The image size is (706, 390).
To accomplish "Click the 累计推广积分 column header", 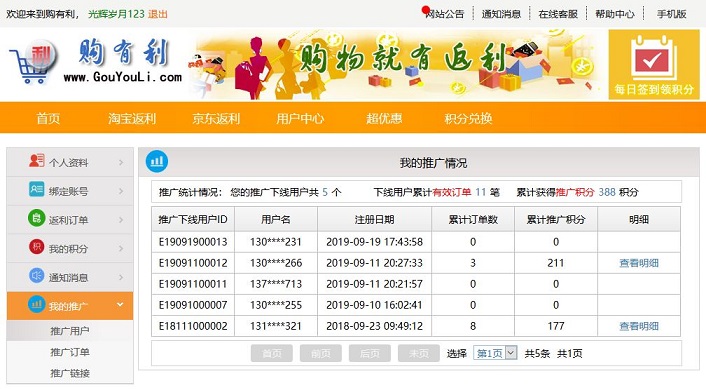I will coord(556,220).
